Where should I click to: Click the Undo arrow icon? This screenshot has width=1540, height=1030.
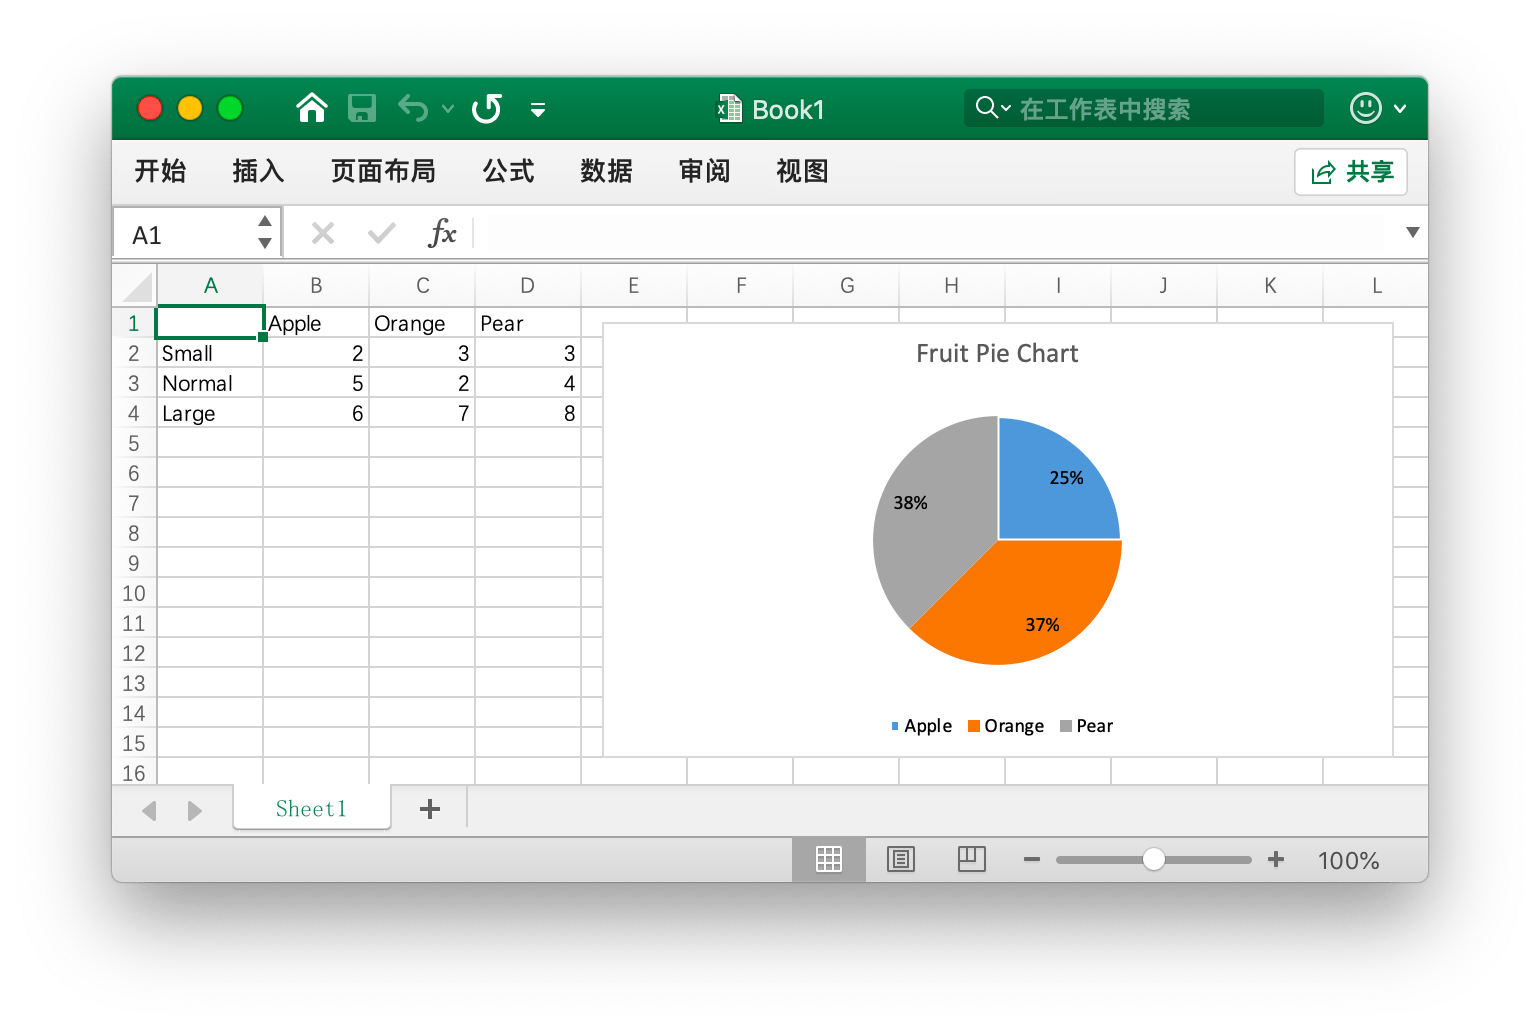(412, 108)
